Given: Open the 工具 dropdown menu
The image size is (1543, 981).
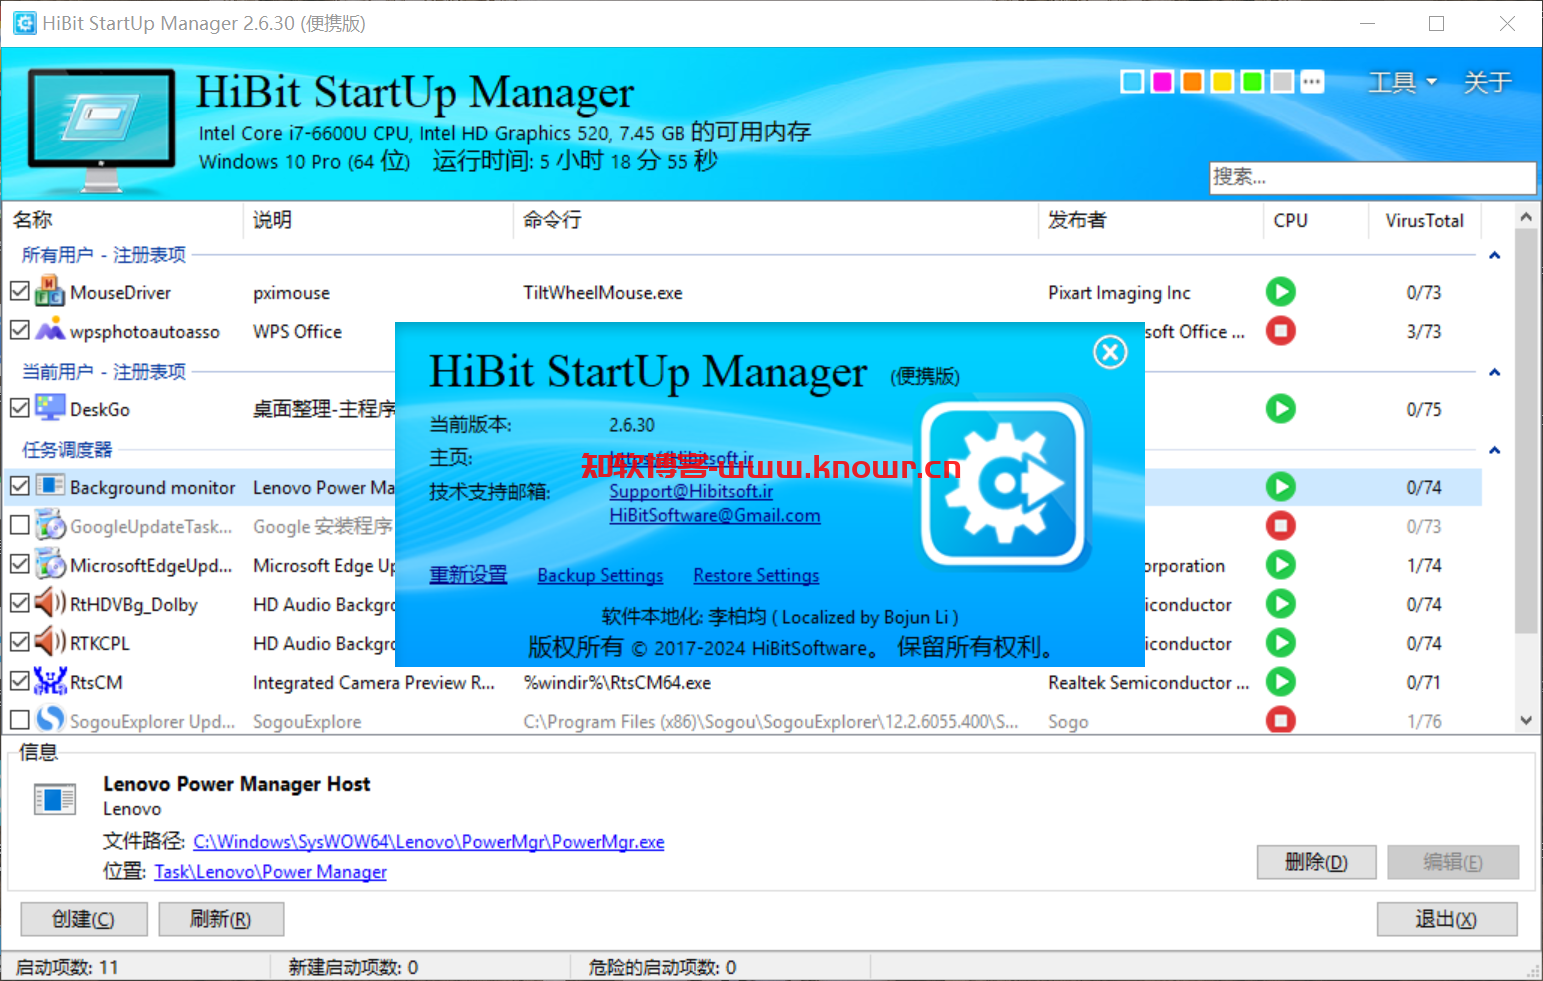Looking at the screenshot, I should (1402, 82).
